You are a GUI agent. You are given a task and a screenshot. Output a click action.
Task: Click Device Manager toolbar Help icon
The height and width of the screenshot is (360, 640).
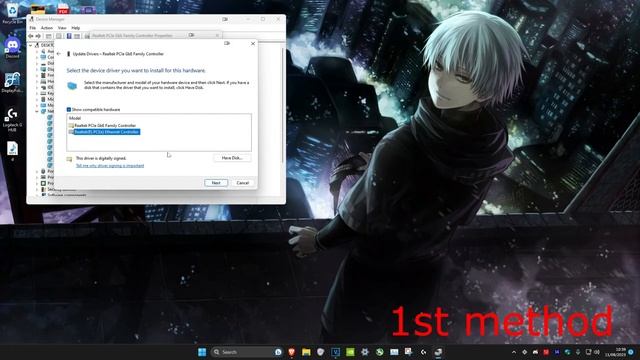(69, 36)
